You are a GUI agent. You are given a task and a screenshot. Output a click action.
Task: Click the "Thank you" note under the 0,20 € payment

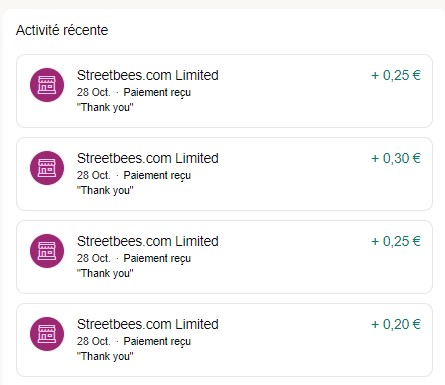click(x=105, y=356)
